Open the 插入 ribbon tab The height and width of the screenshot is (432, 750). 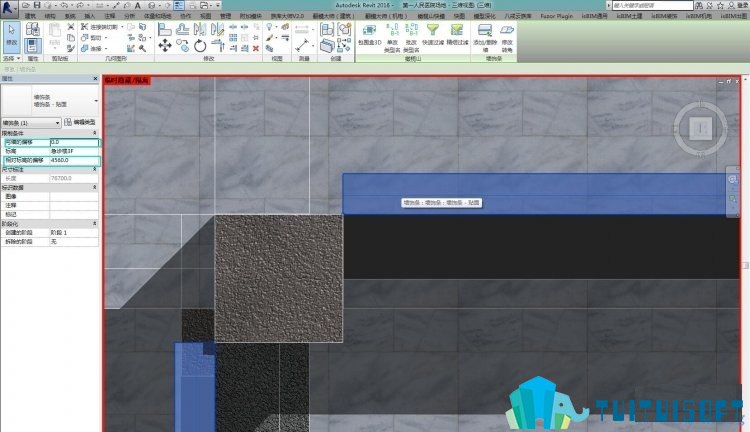pos(89,16)
